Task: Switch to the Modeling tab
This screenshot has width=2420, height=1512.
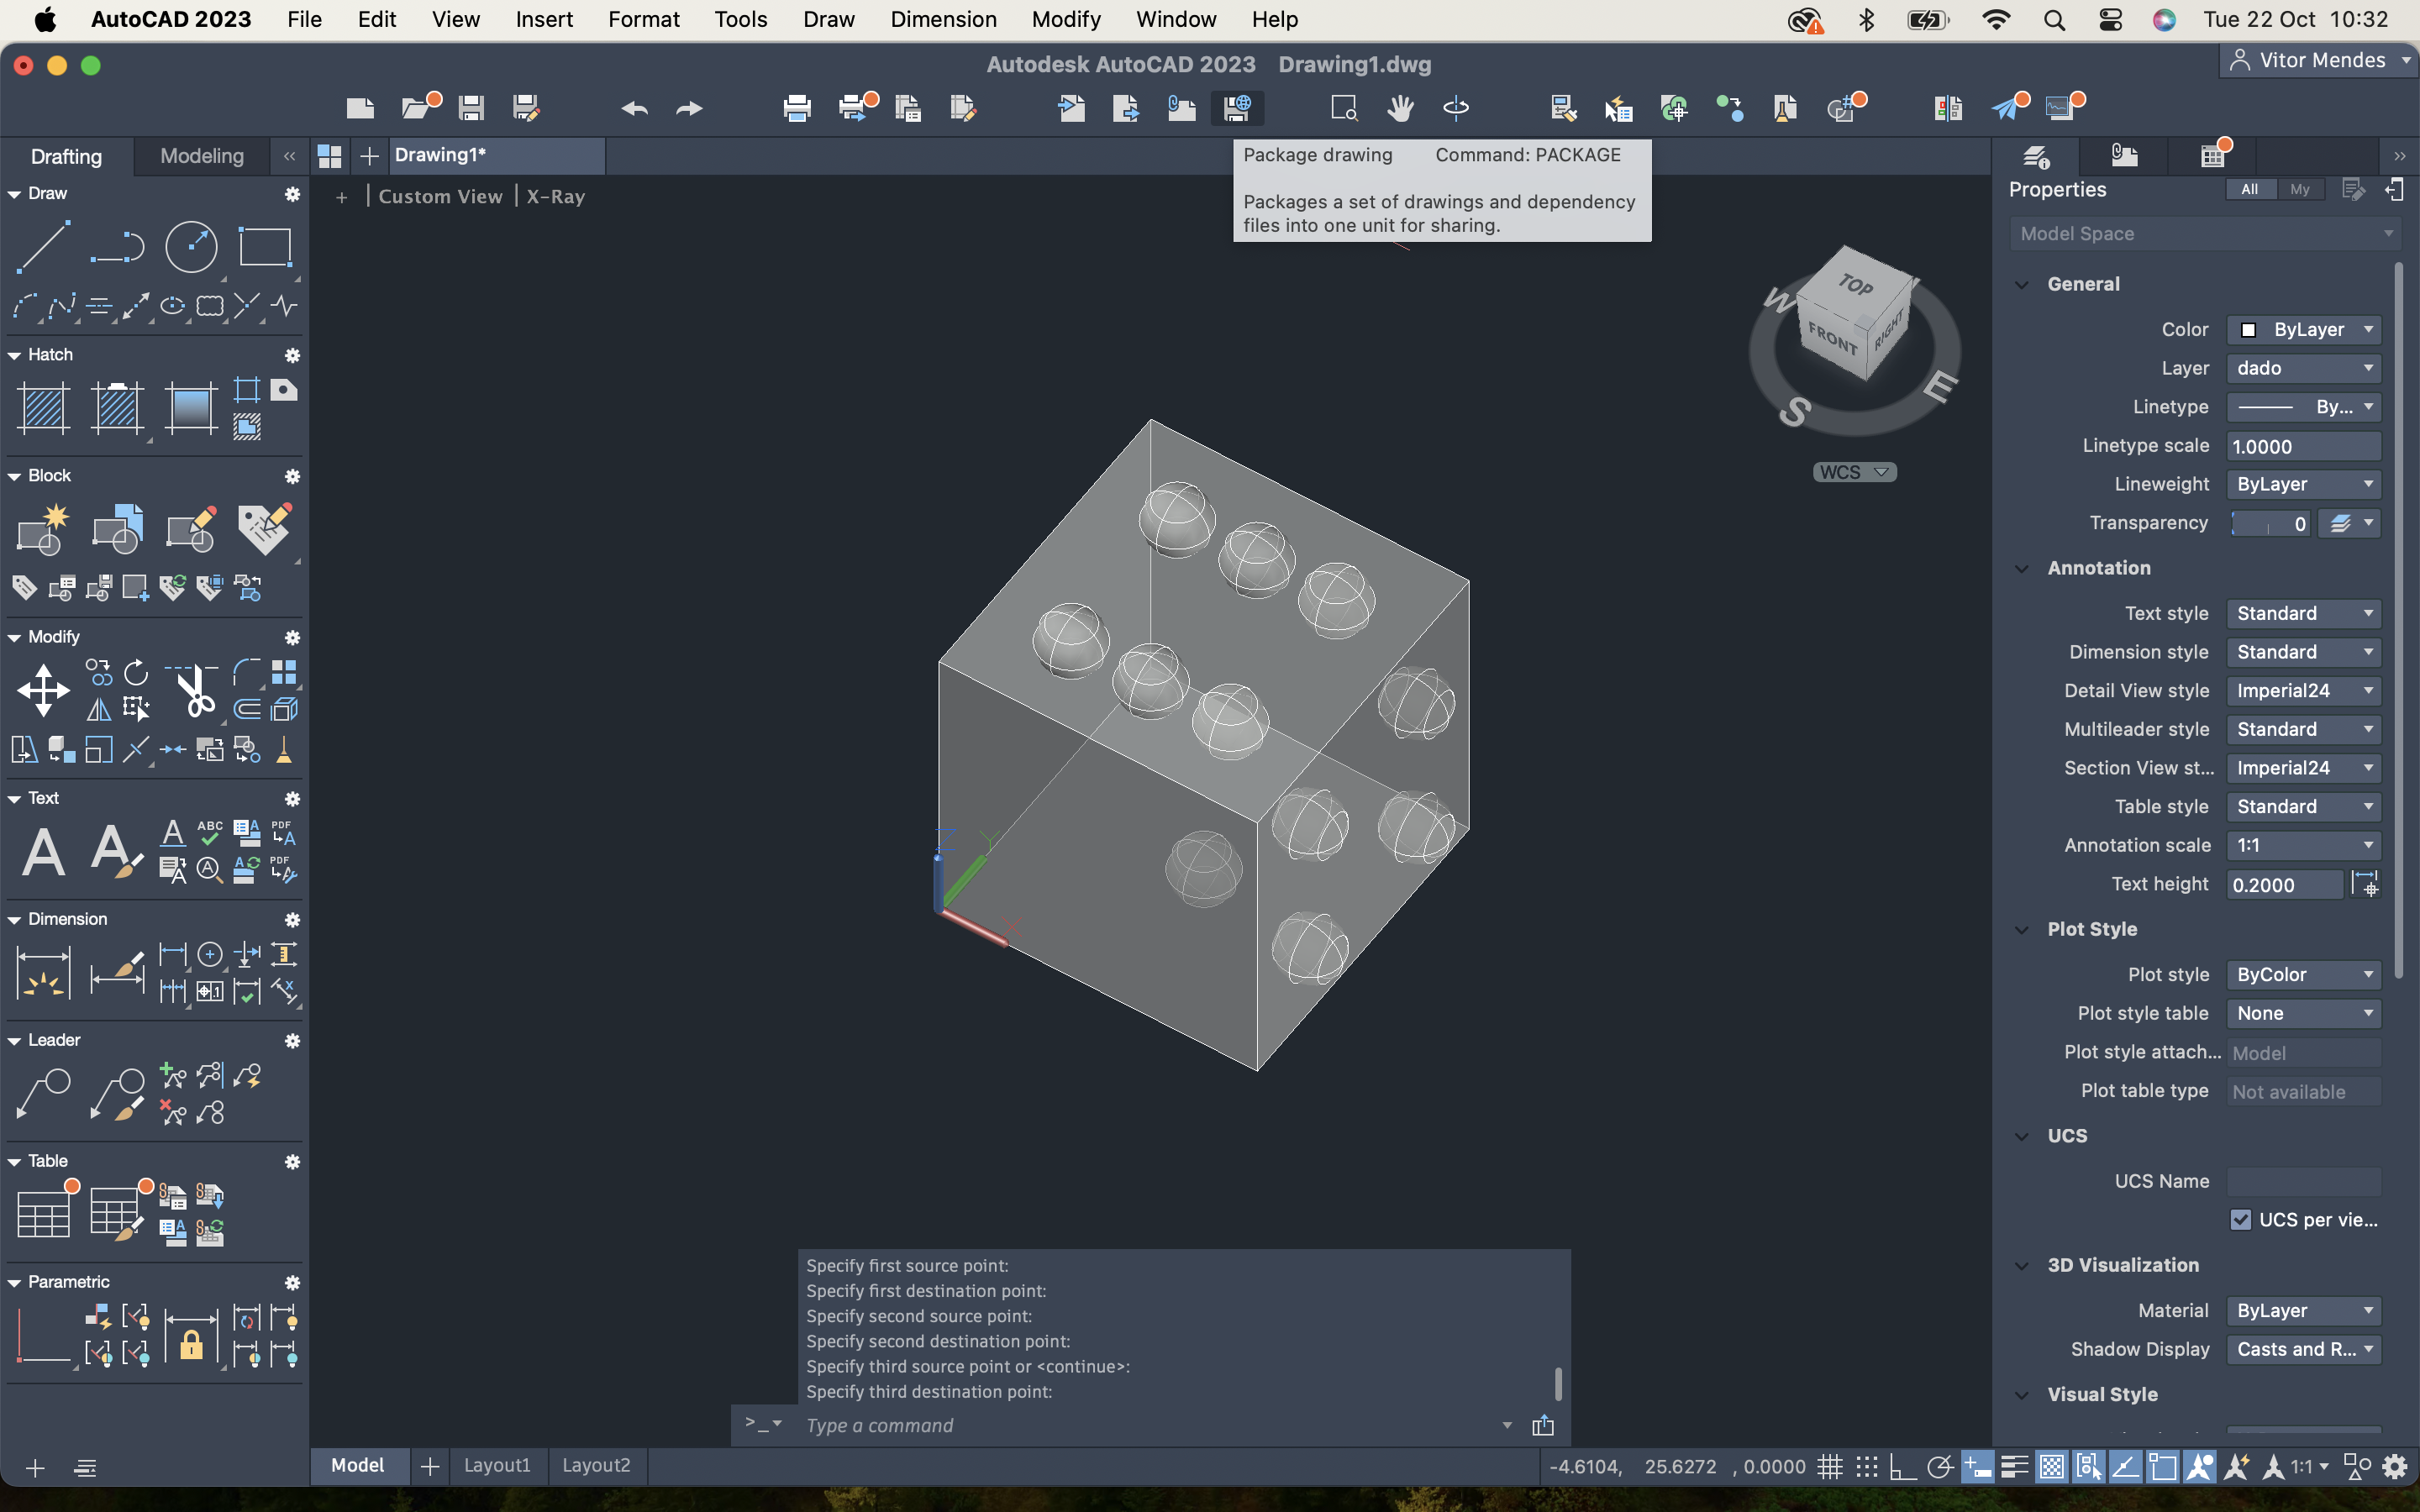Action: (x=202, y=156)
